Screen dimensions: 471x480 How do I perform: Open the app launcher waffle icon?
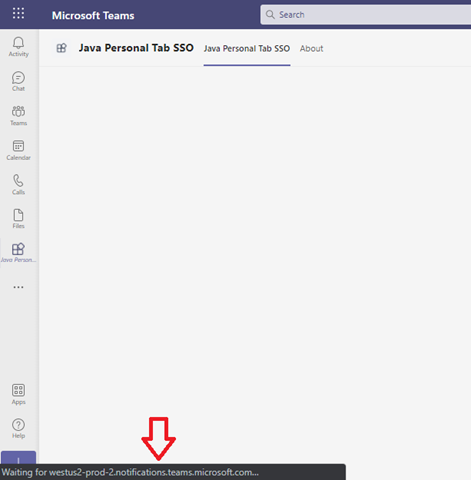pyautogui.click(x=18, y=13)
